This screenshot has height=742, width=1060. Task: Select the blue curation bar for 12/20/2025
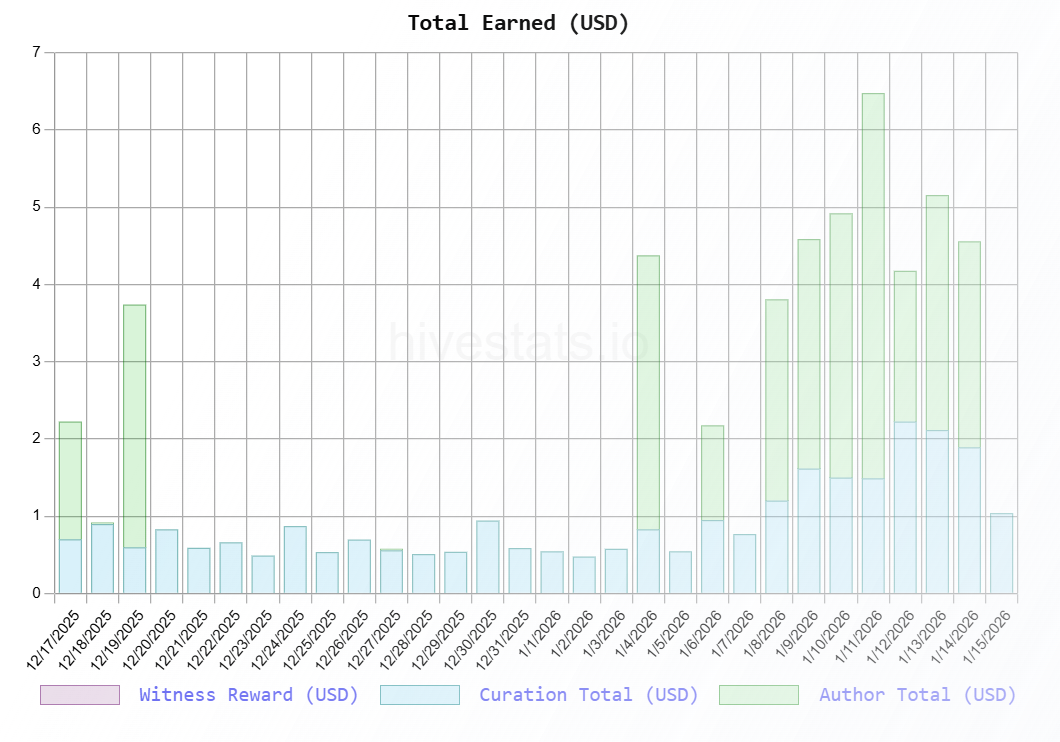tap(167, 561)
